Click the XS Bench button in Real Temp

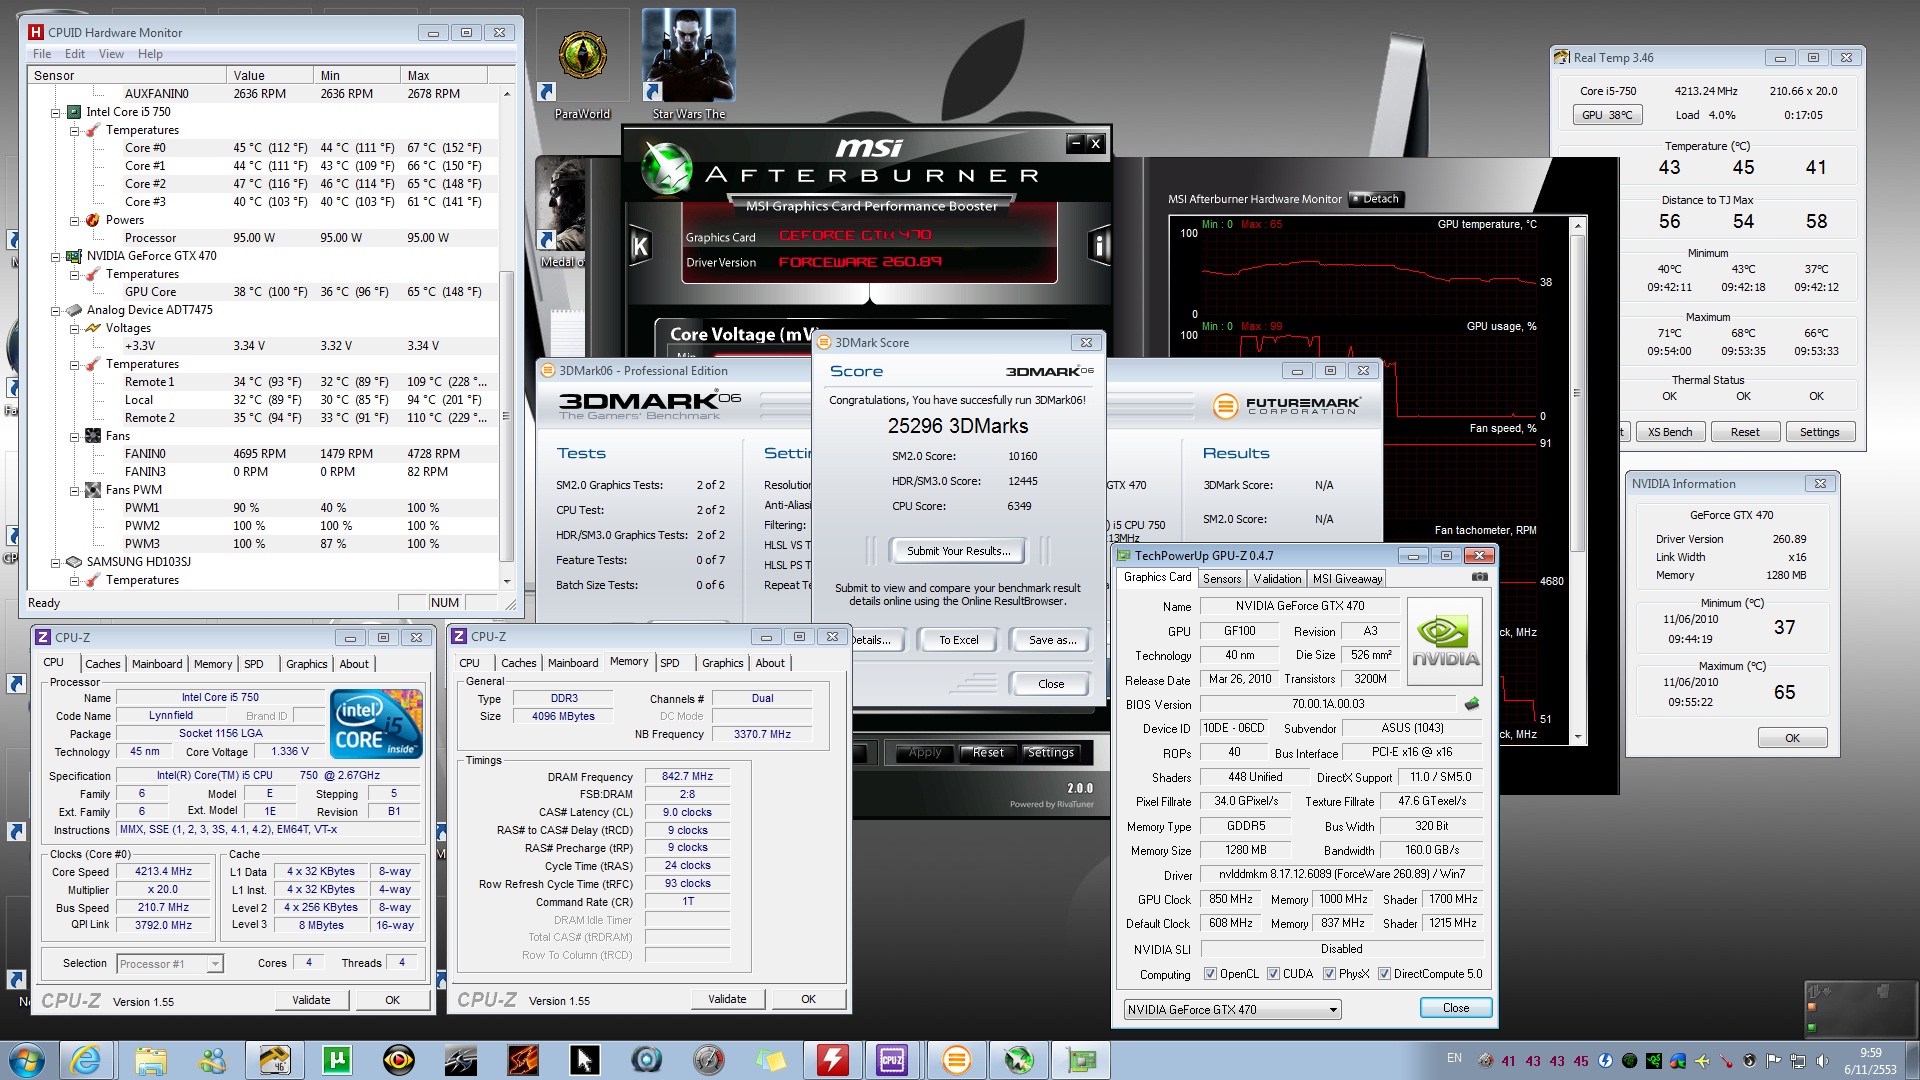click(1670, 432)
